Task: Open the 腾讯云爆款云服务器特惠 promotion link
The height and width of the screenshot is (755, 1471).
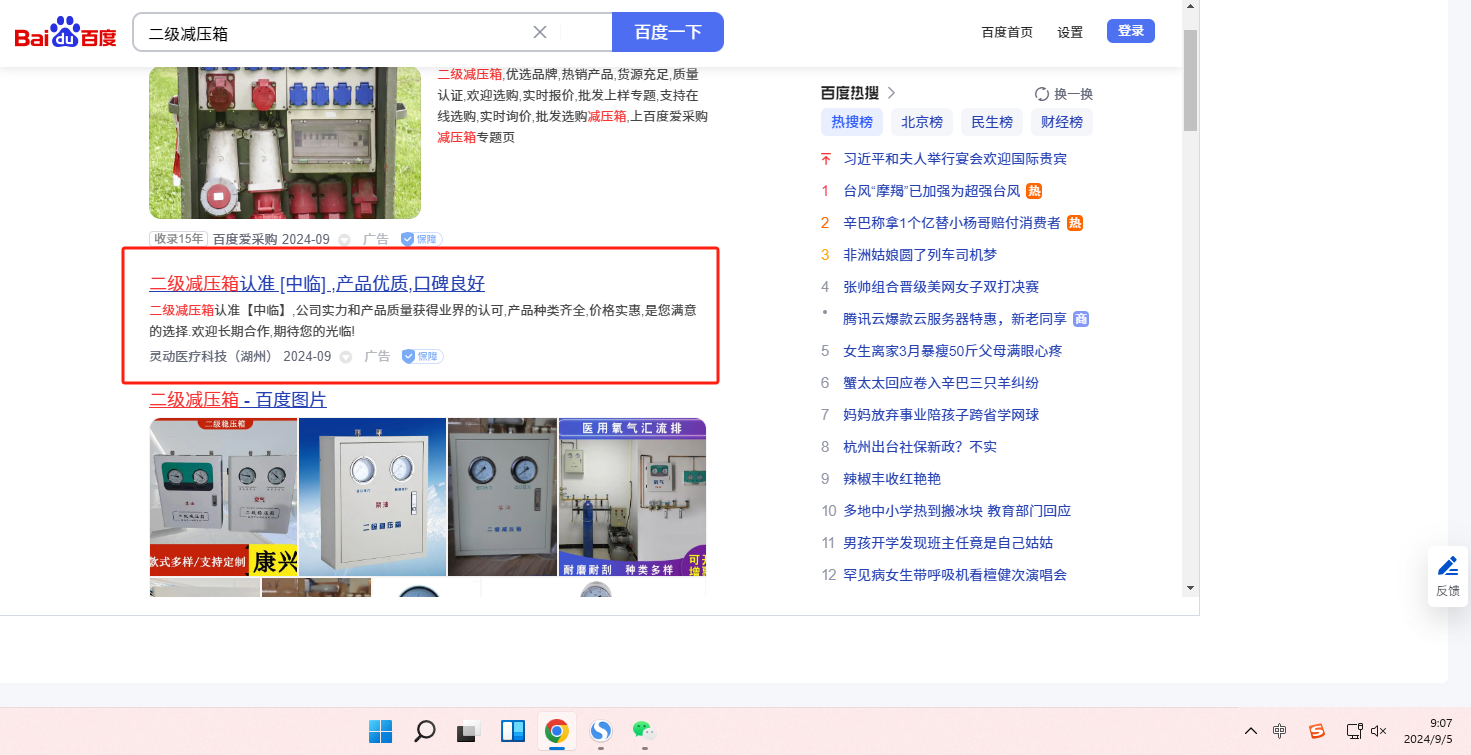Action: click(x=955, y=319)
